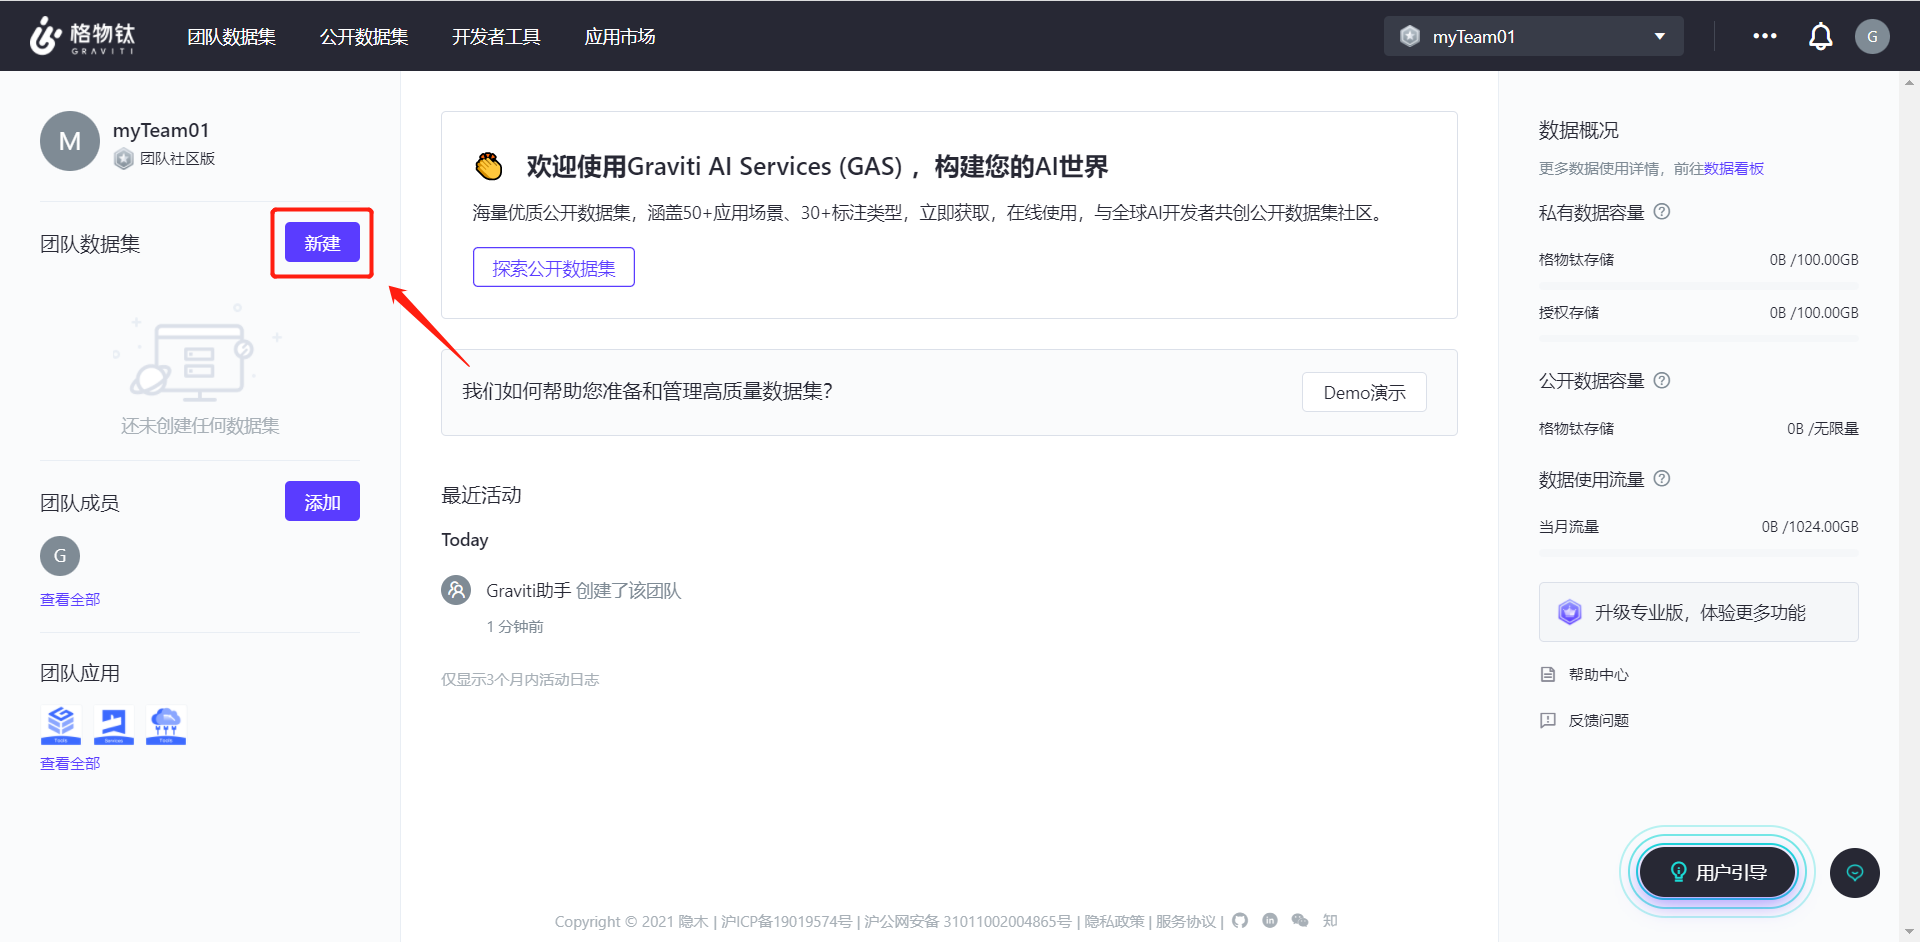The height and width of the screenshot is (942, 1920).
Task: Open the 应用市场 nav menu
Action: pos(620,37)
